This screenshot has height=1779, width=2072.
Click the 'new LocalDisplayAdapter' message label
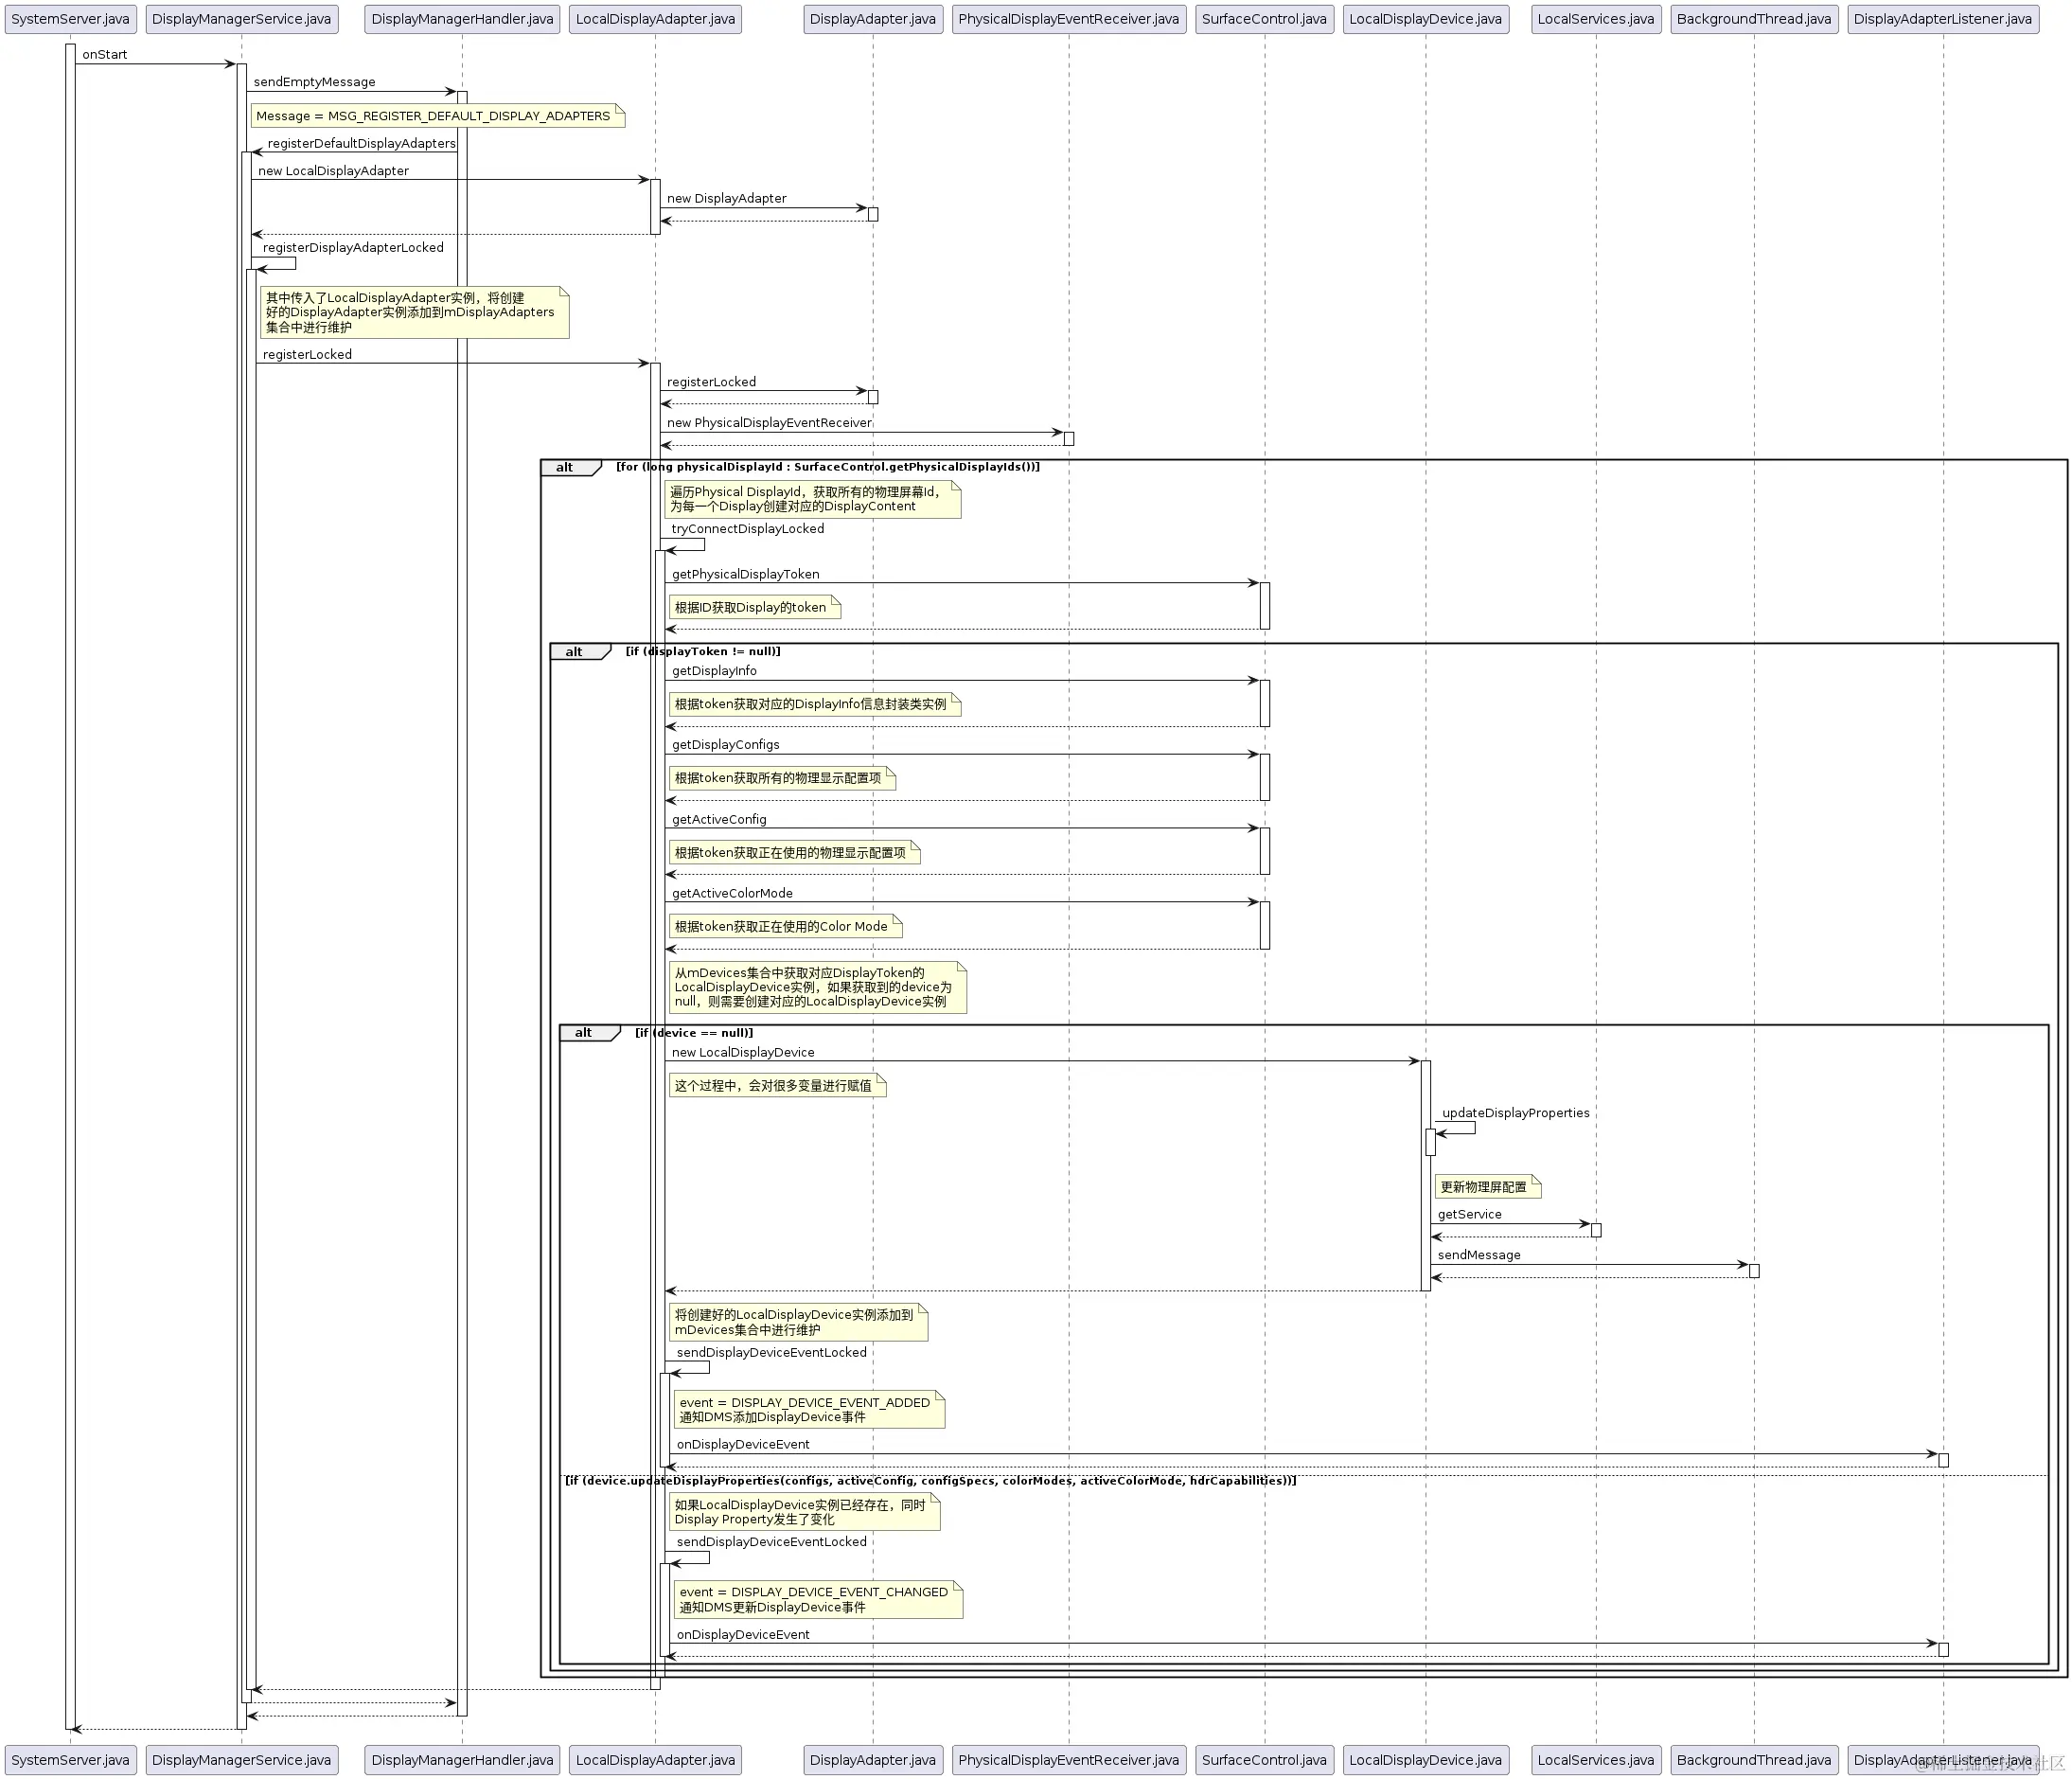[333, 171]
